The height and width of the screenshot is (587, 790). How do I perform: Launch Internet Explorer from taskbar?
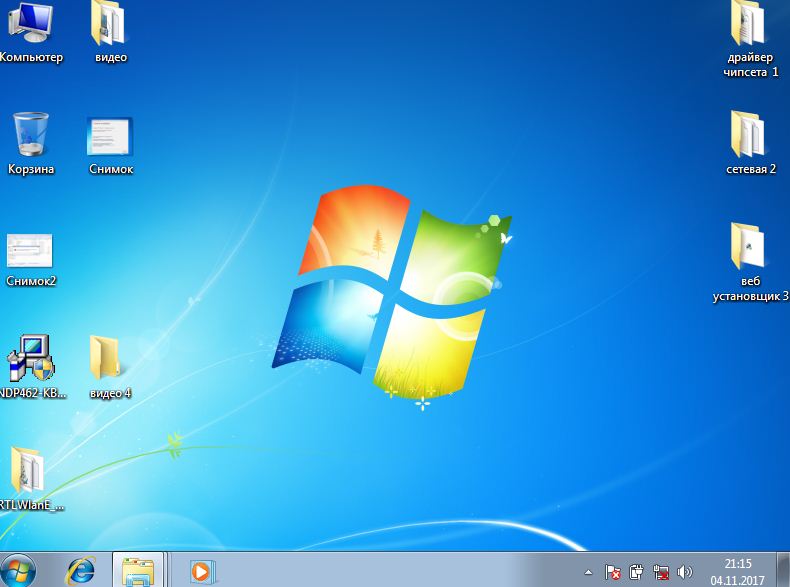tap(80, 570)
